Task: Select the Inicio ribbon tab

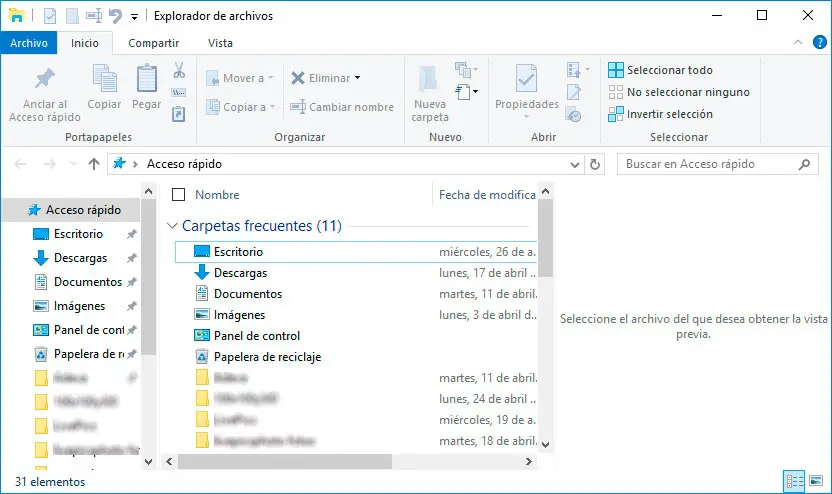Action: pyautogui.click(x=85, y=43)
